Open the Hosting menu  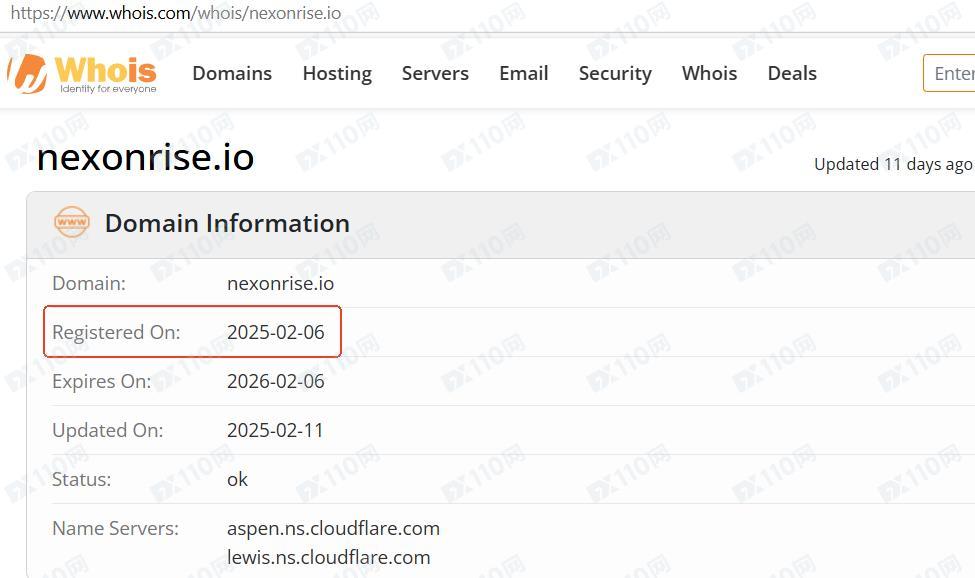click(x=337, y=73)
